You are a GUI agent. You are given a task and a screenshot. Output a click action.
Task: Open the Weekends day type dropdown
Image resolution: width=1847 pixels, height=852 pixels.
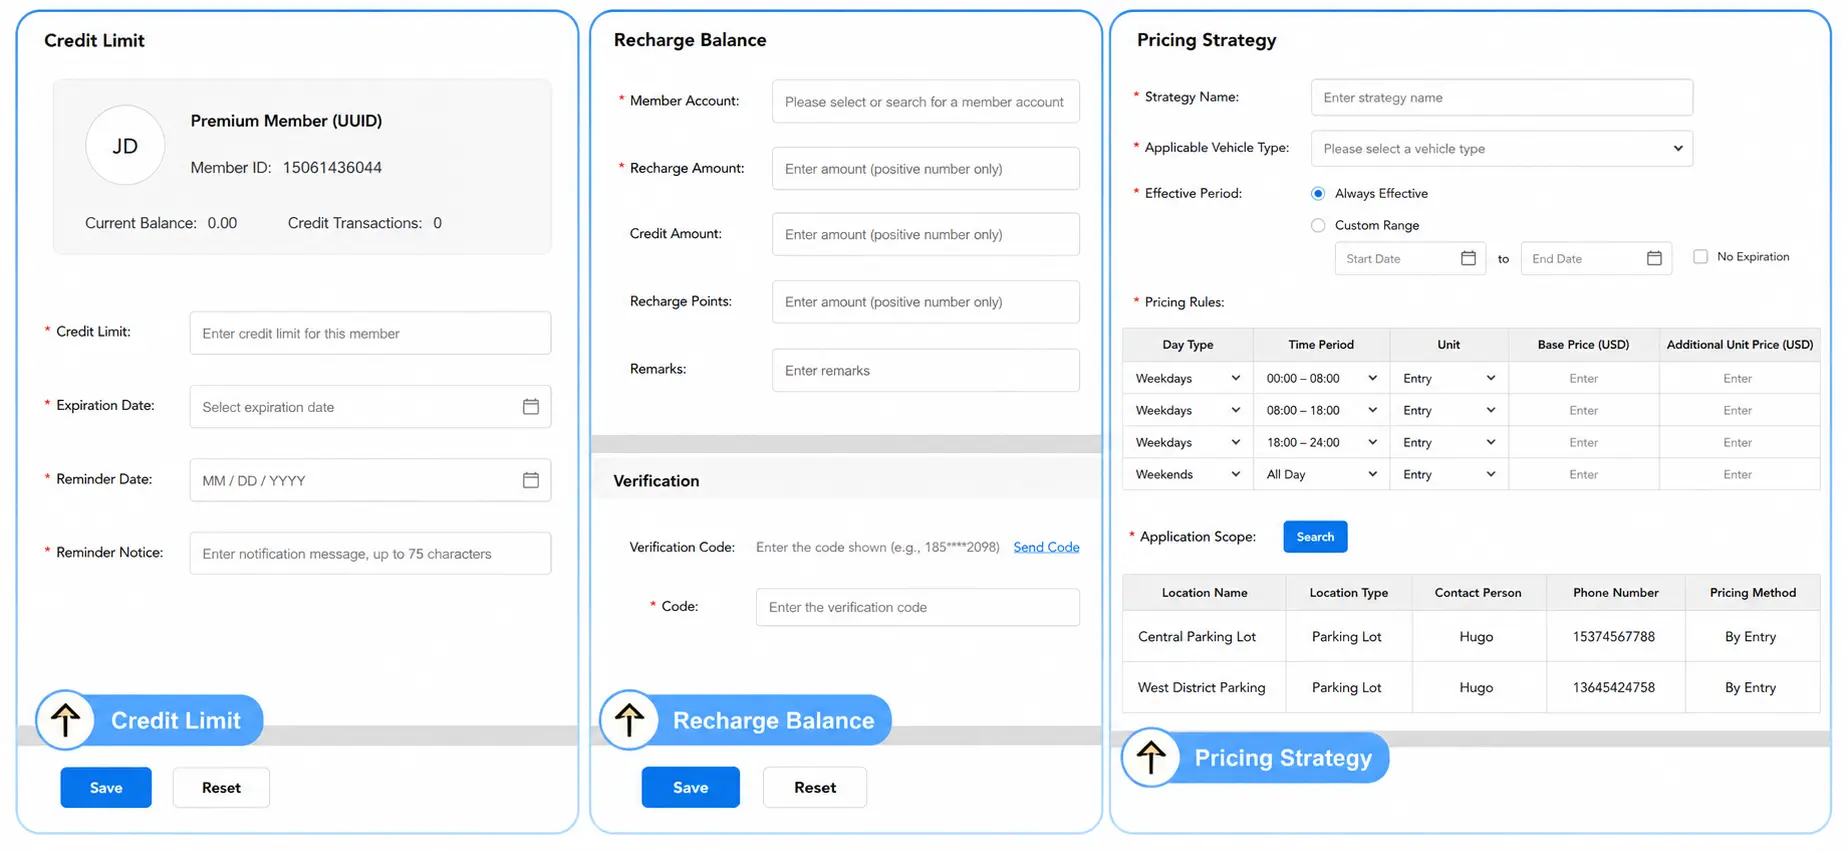coord(1188,474)
